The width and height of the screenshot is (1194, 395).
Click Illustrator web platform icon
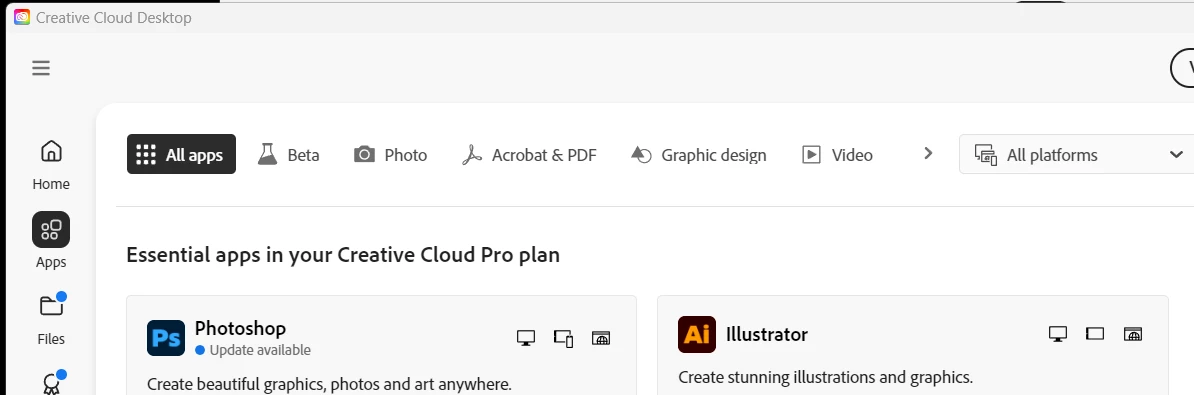coord(1133,333)
